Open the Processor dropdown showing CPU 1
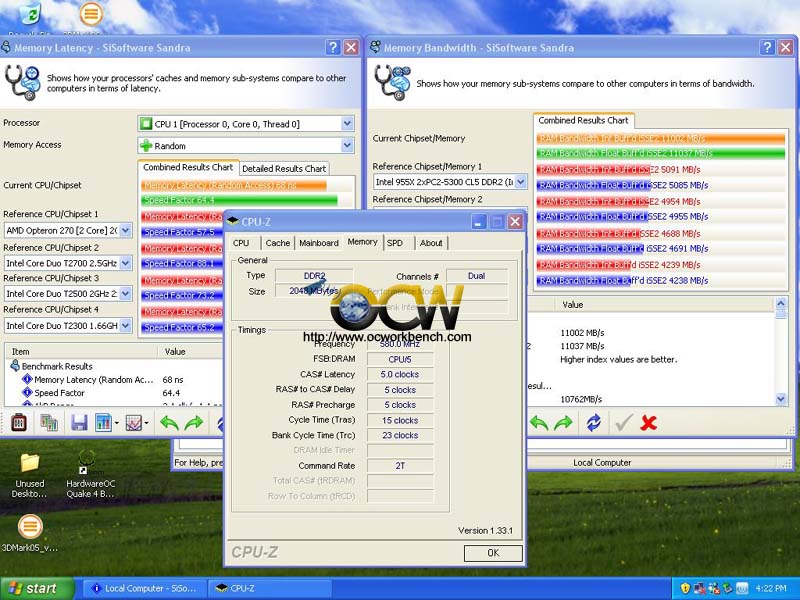Screen dimensions: 800x600 pos(246,123)
